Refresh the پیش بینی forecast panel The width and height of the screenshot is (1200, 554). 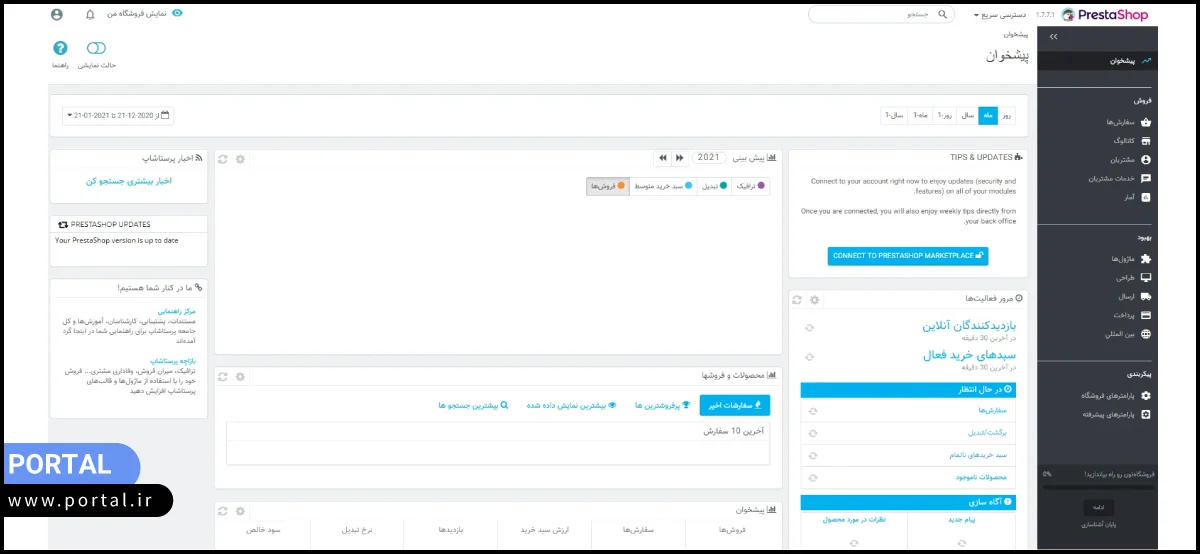click(222, 158)
